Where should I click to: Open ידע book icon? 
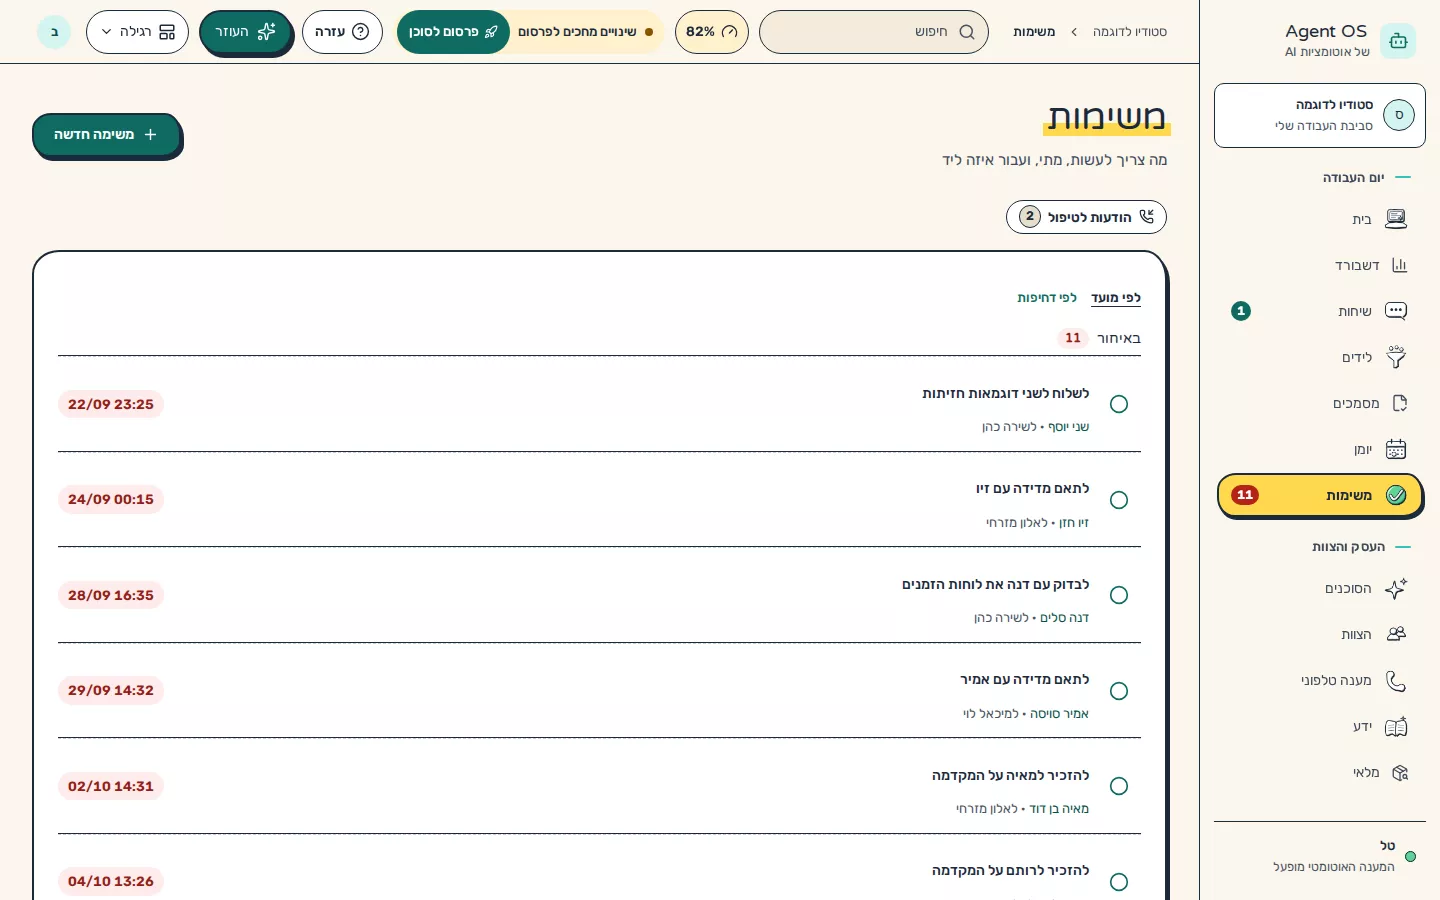1396,726
